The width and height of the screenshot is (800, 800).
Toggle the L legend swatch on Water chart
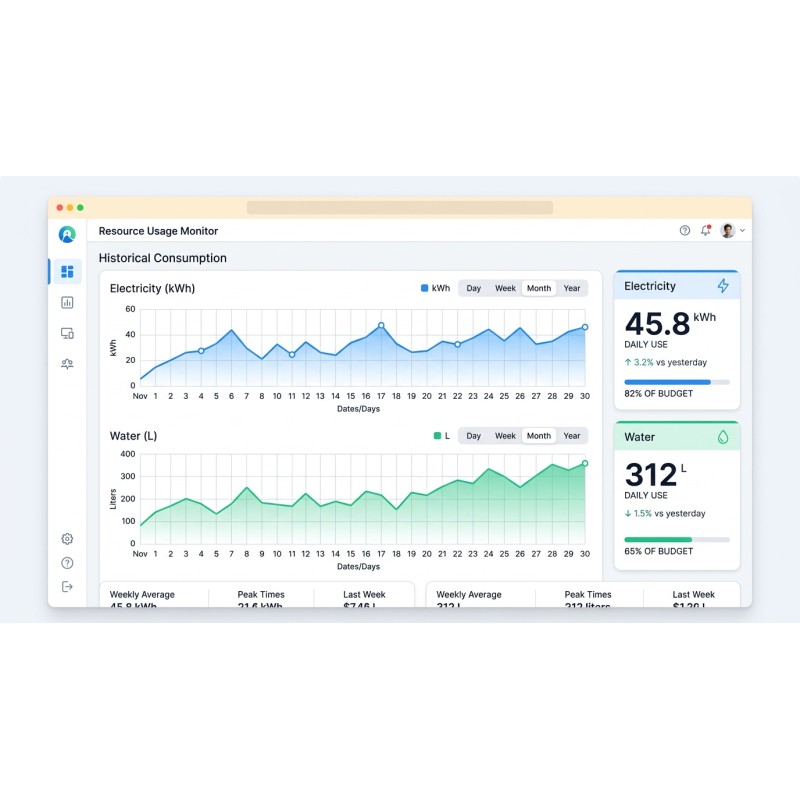[437, 436]
